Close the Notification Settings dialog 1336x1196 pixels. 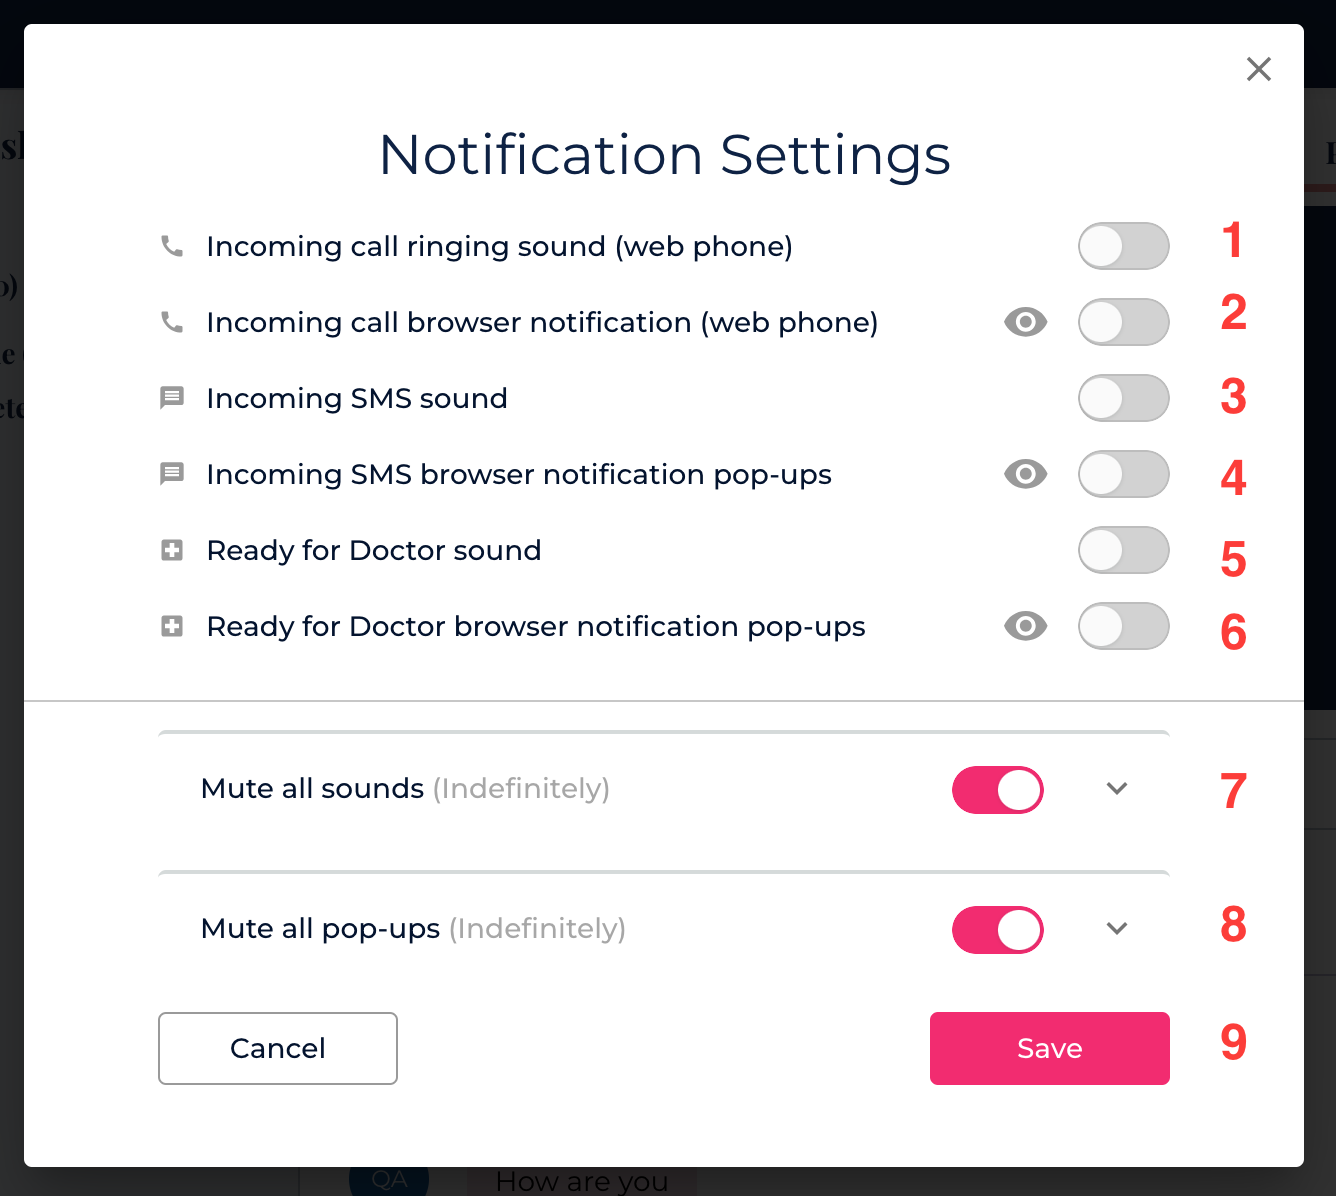1258,69
